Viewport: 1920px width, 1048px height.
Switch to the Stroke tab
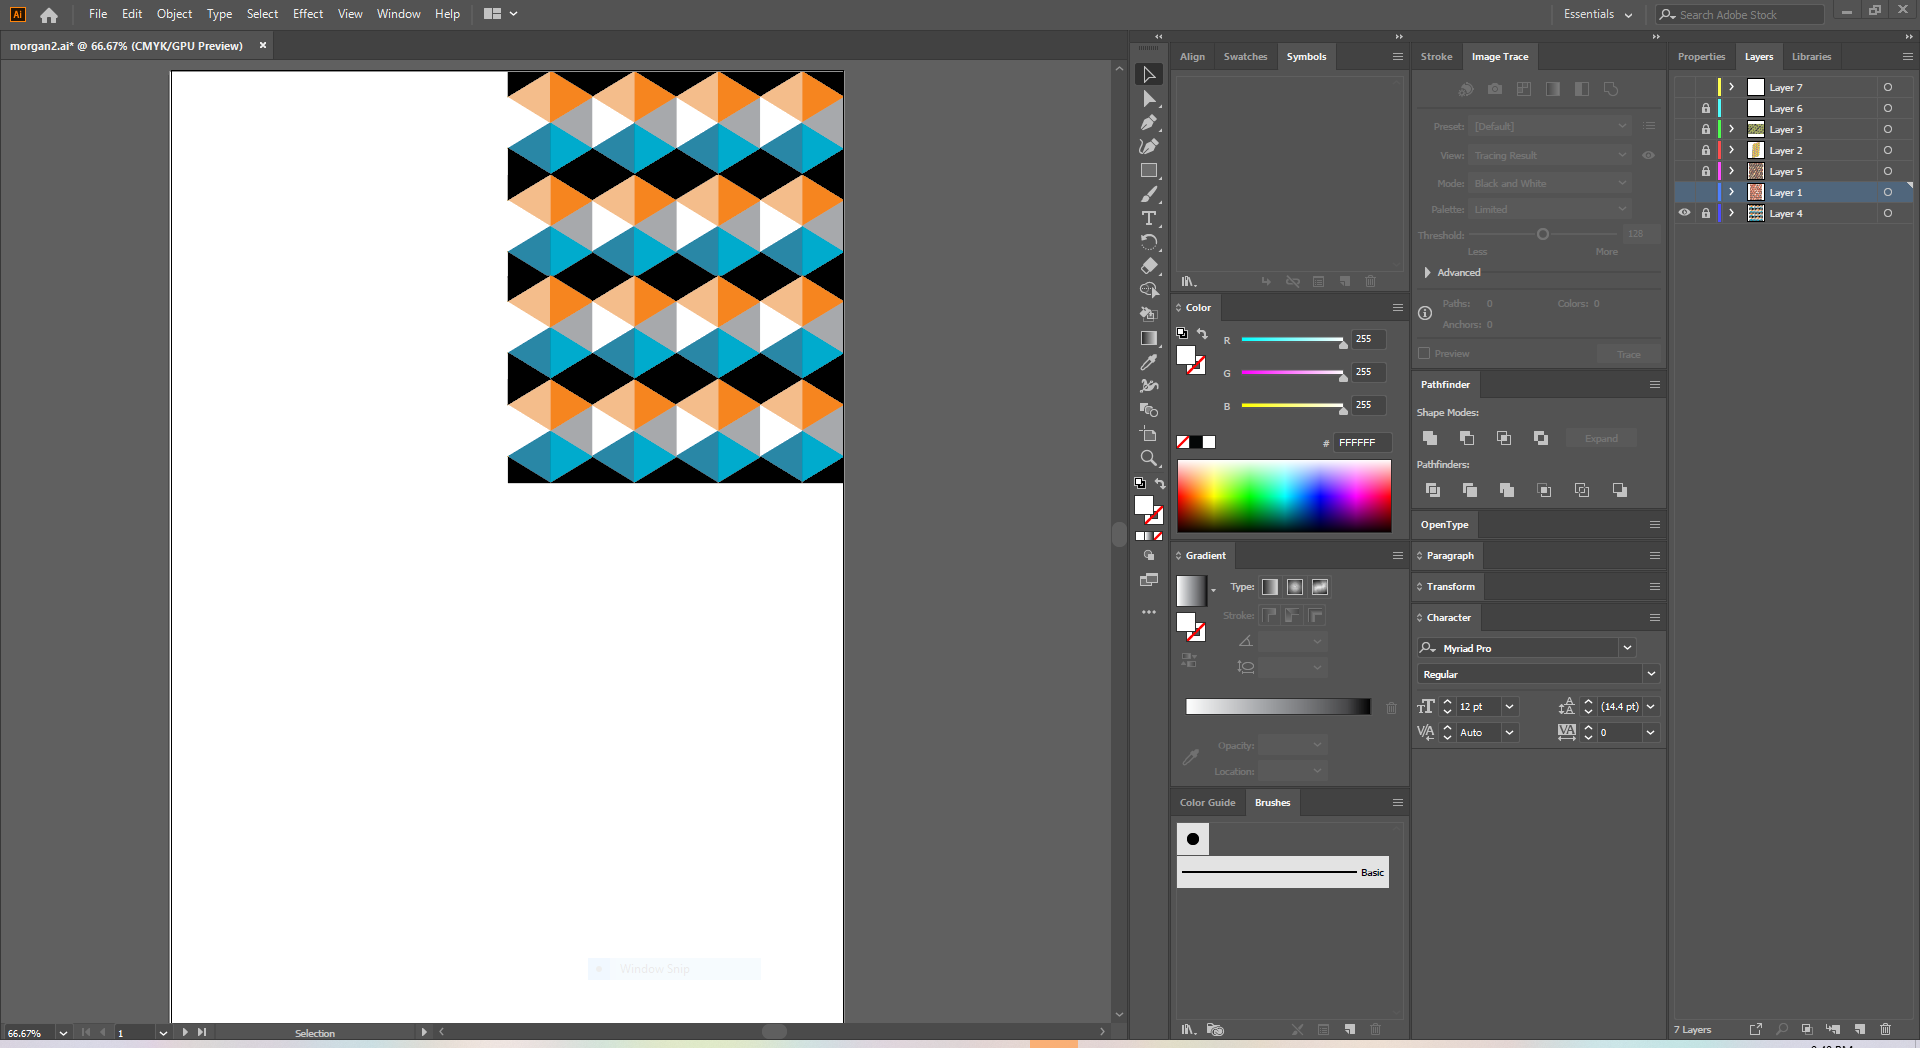click(x=1436, y=57)
